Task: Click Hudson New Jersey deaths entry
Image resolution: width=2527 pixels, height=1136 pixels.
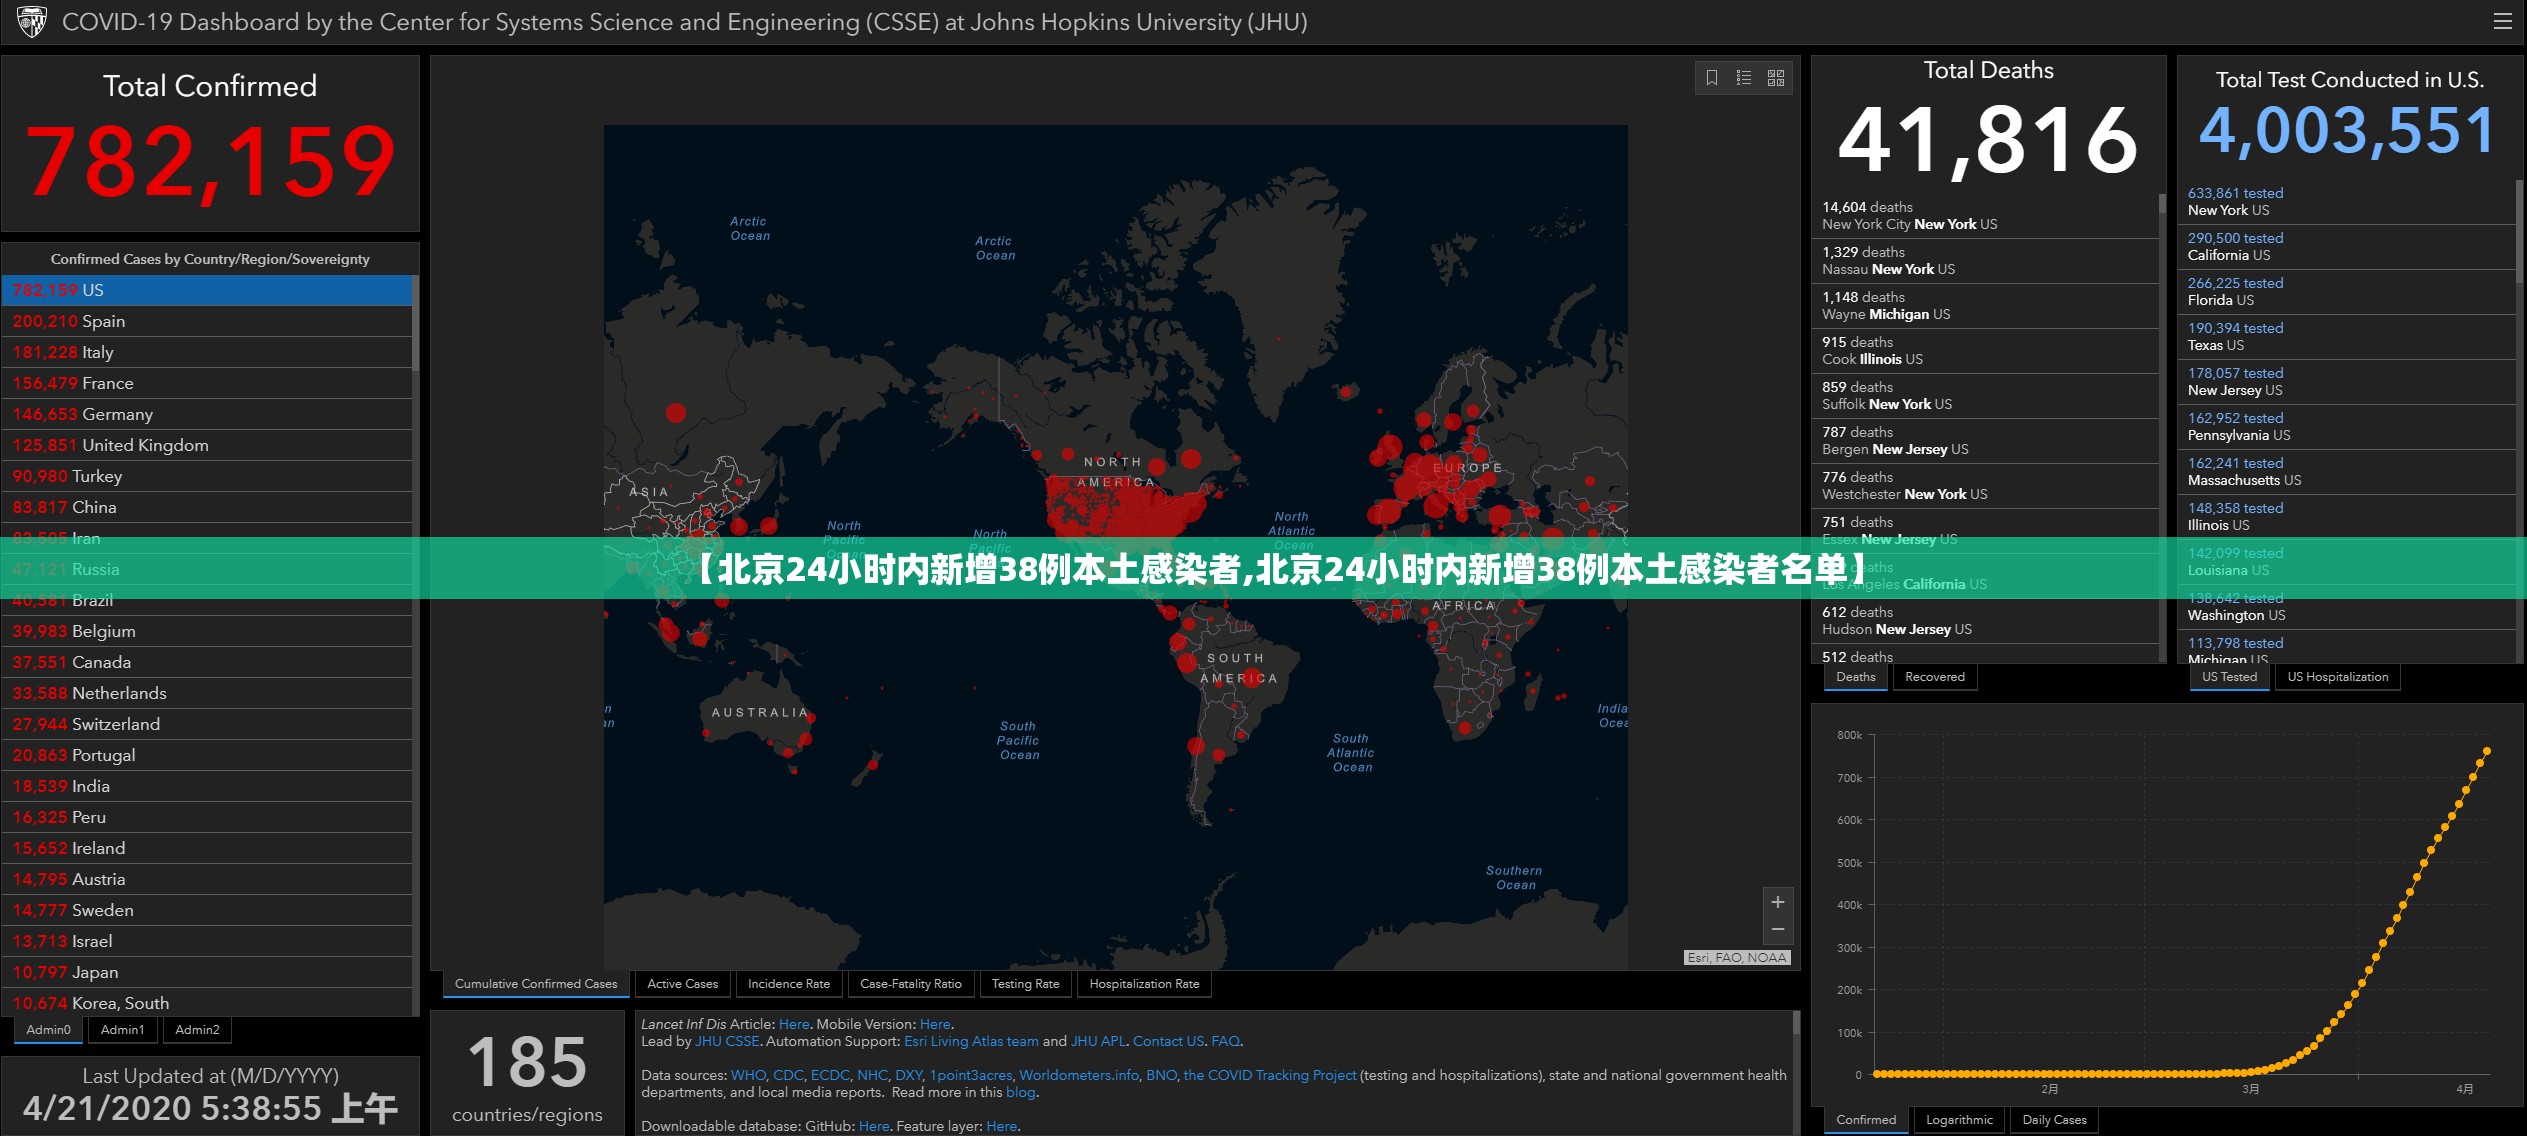Action: [x=1985, y=621]
